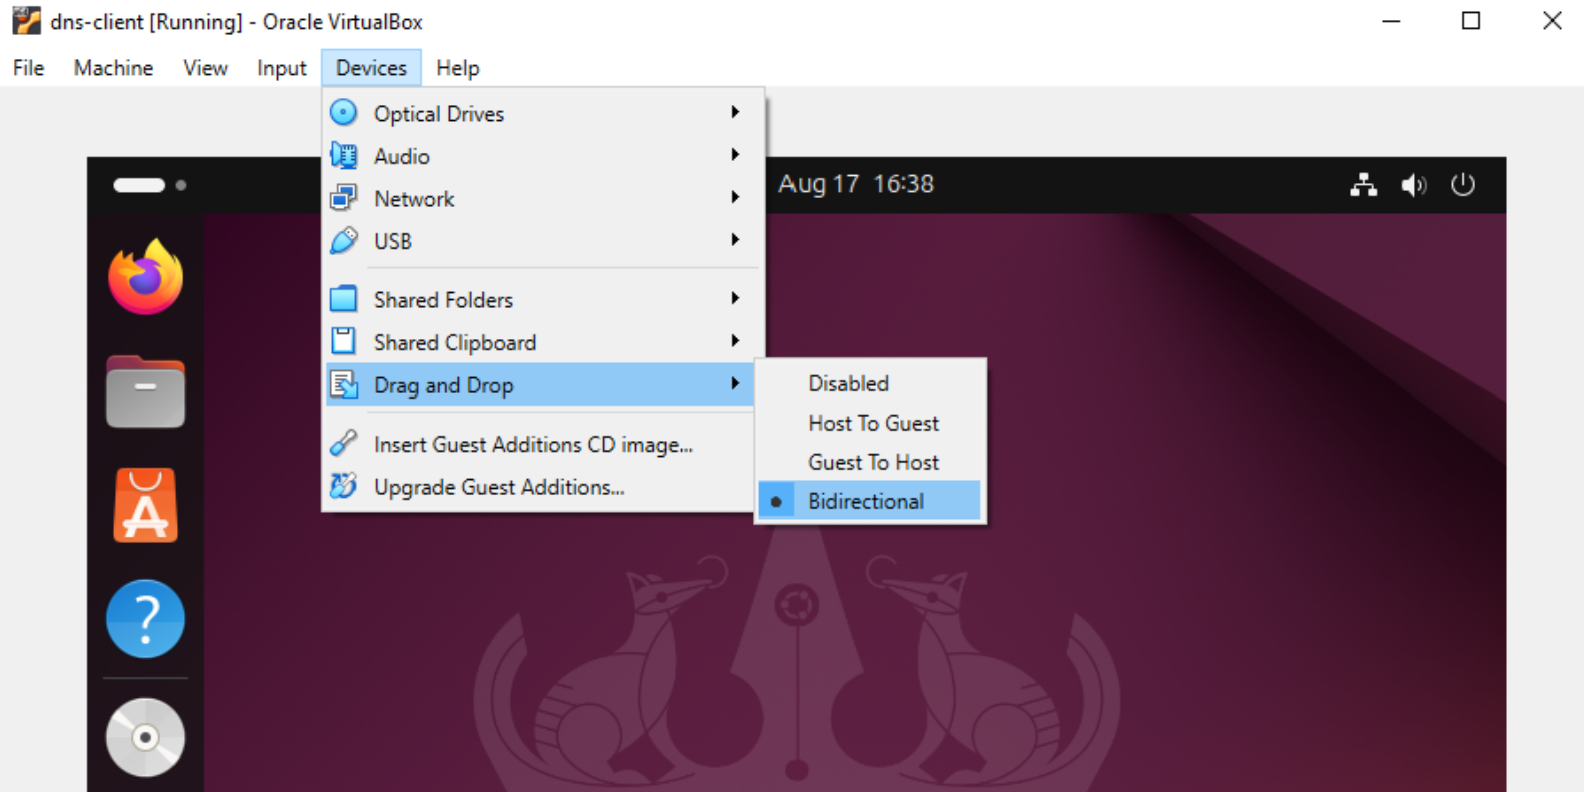1584x792 pixels.
Task: Click the Drag and Drop icon
Action: click(x=343, y=384)
